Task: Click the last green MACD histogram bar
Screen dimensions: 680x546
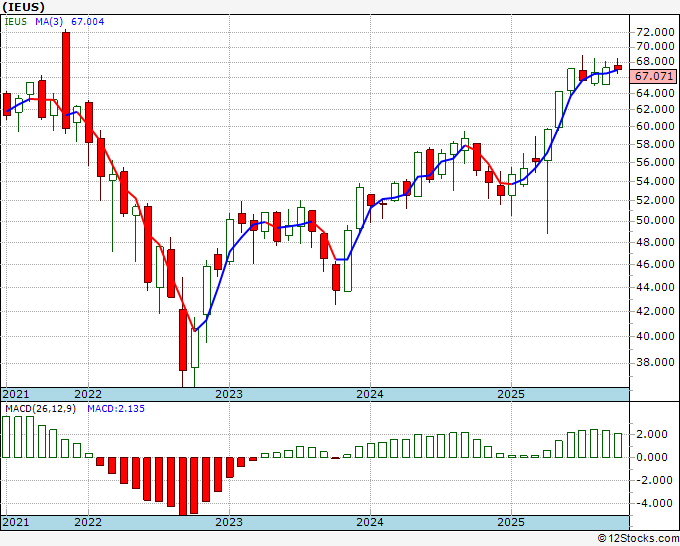Action: [x=618, y=445]
